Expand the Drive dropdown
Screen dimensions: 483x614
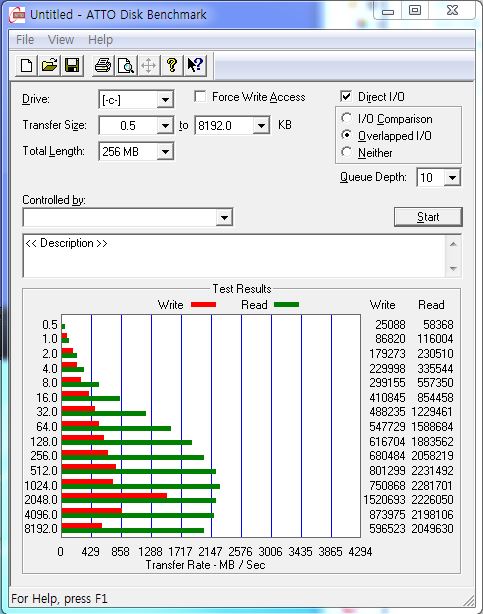click(165, 100)
